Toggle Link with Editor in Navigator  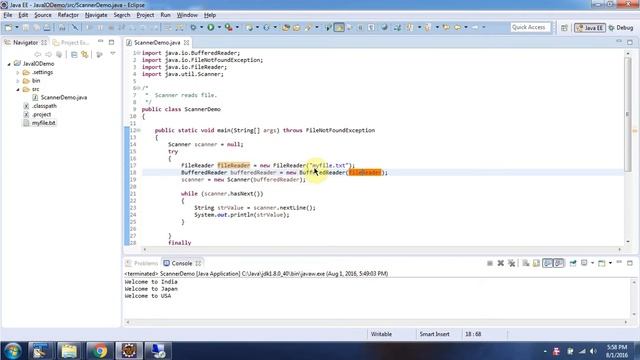coord(85,54)
